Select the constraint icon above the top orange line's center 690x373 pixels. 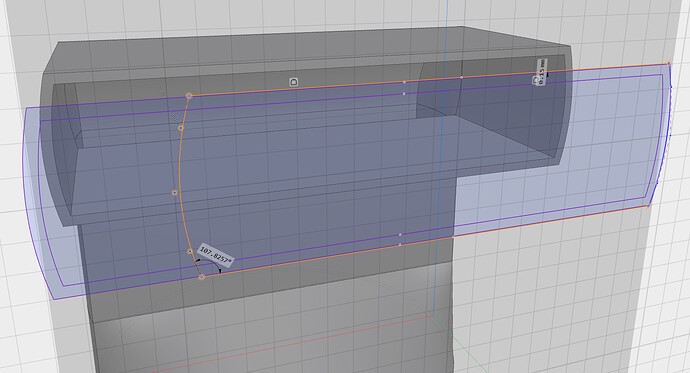click(294, 82)
